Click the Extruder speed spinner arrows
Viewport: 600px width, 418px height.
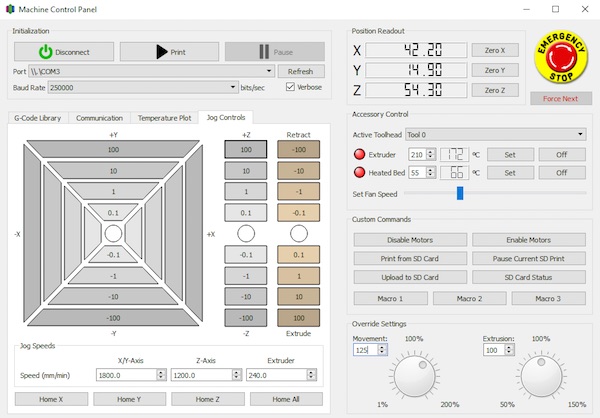pyautogui.click(x=311, y=375)
